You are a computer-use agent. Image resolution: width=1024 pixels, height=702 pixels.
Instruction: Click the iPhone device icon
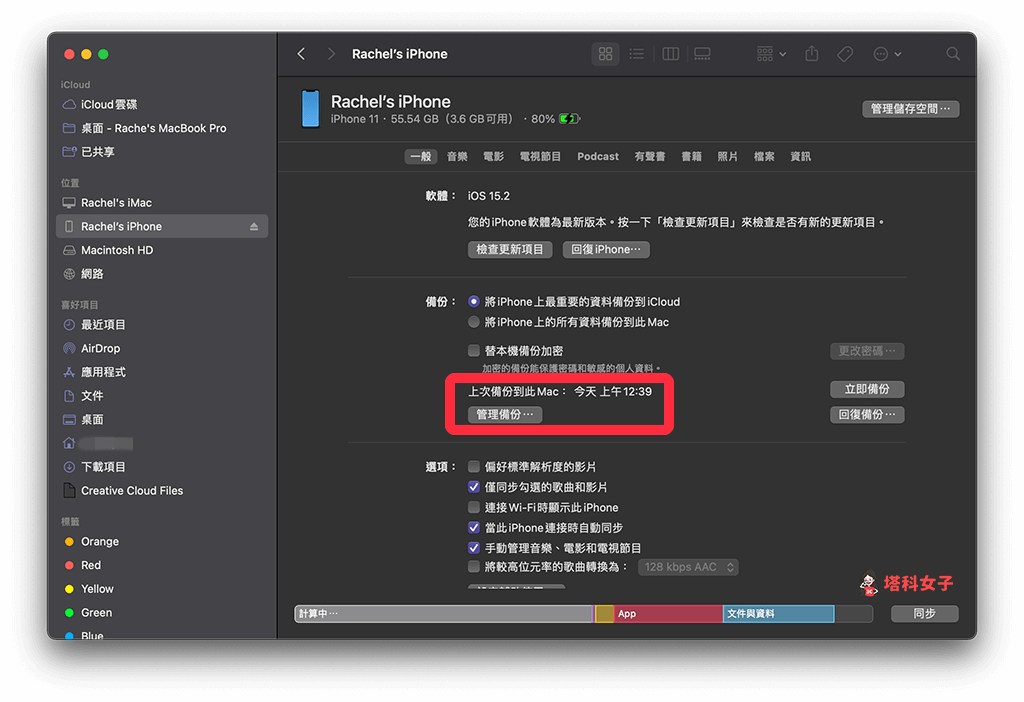tap(310, 109)
